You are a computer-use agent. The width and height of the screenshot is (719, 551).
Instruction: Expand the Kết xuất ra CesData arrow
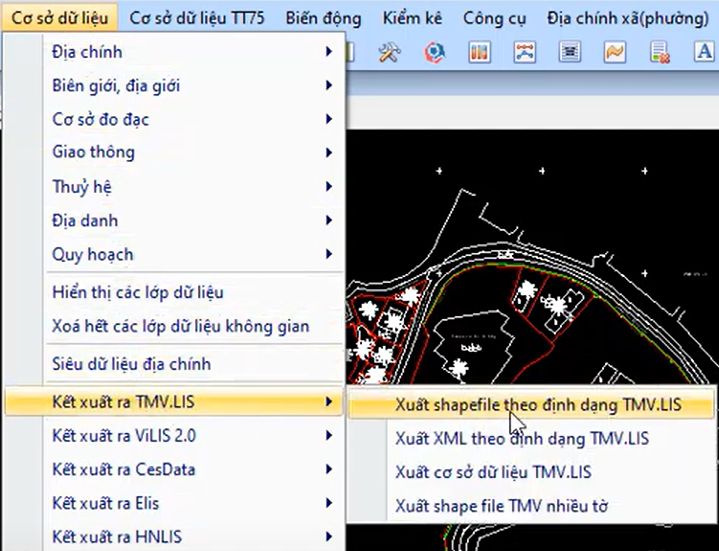coord(329,469)
